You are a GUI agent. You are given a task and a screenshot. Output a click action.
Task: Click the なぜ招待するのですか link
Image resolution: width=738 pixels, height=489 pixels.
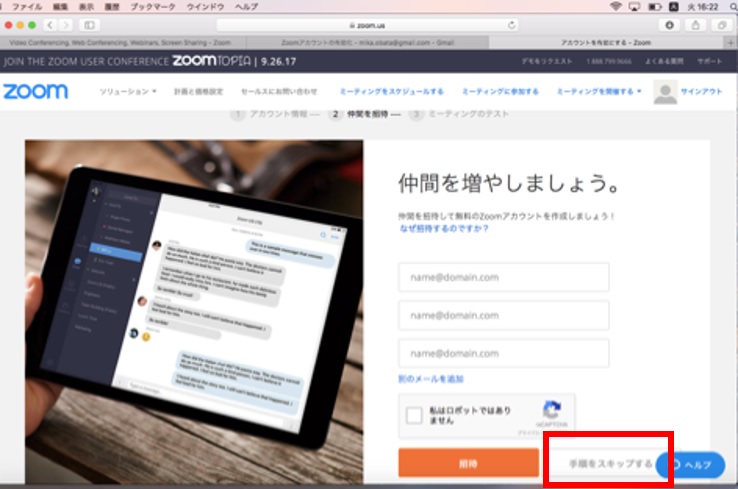tap(444, 228)
